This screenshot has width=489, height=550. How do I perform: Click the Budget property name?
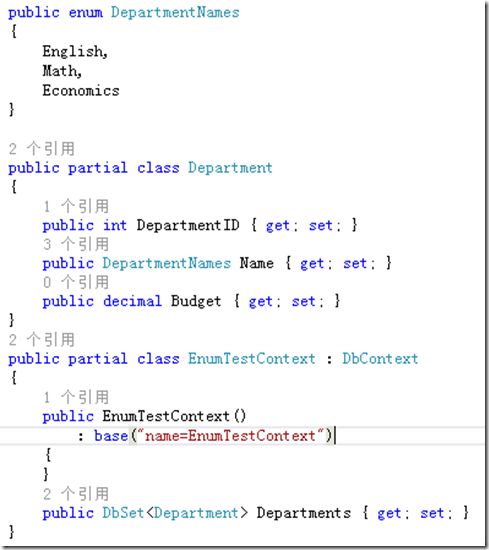click(196, 301)
